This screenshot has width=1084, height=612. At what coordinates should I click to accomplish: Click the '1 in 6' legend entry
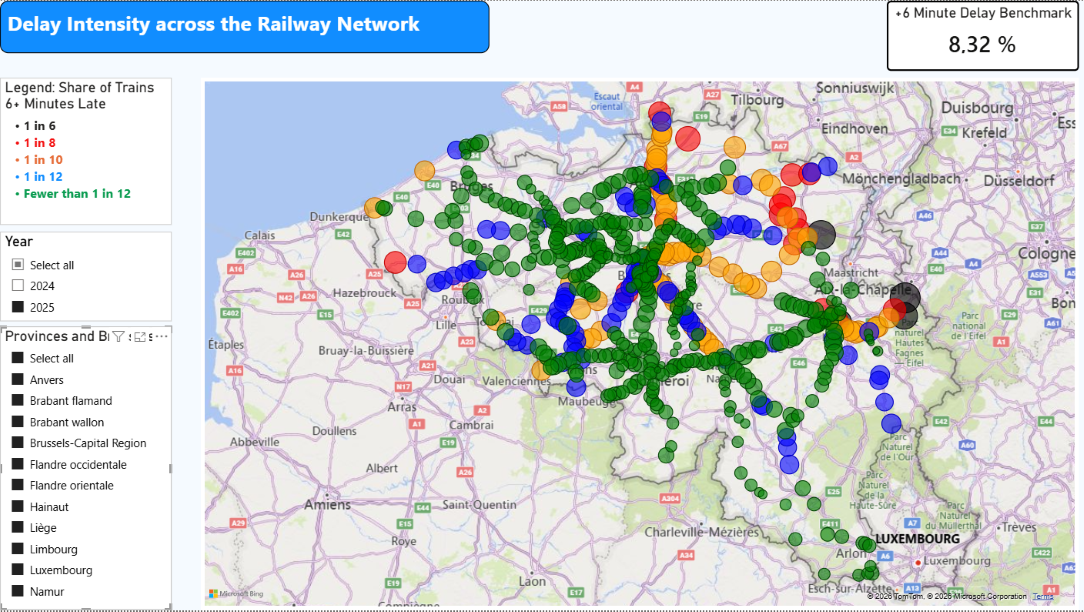[x=39, y=126]
